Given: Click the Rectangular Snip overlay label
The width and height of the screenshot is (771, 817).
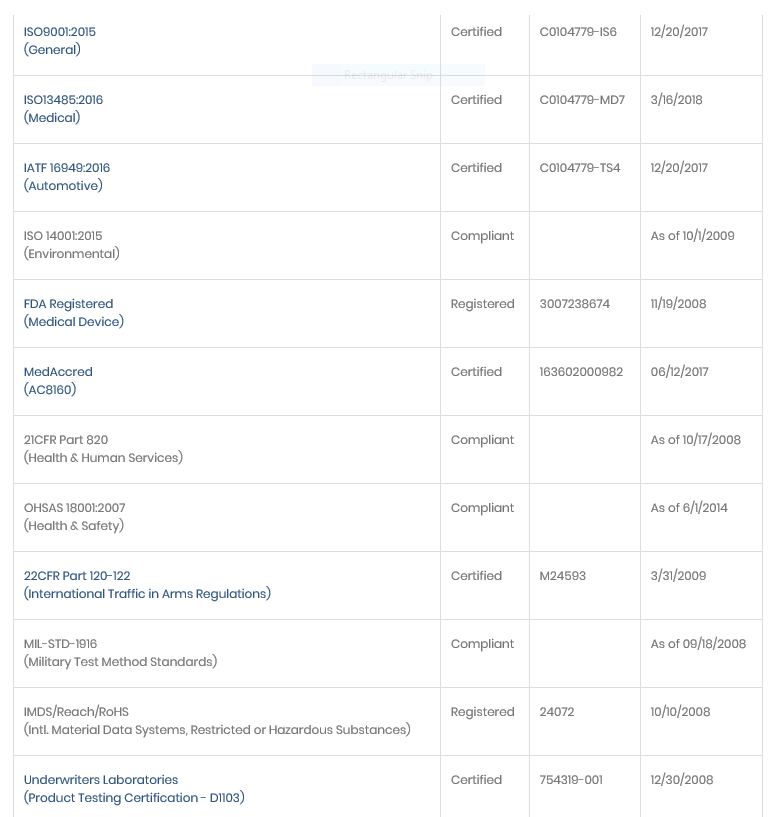Looking at the screenshot, I should (398, 75).
